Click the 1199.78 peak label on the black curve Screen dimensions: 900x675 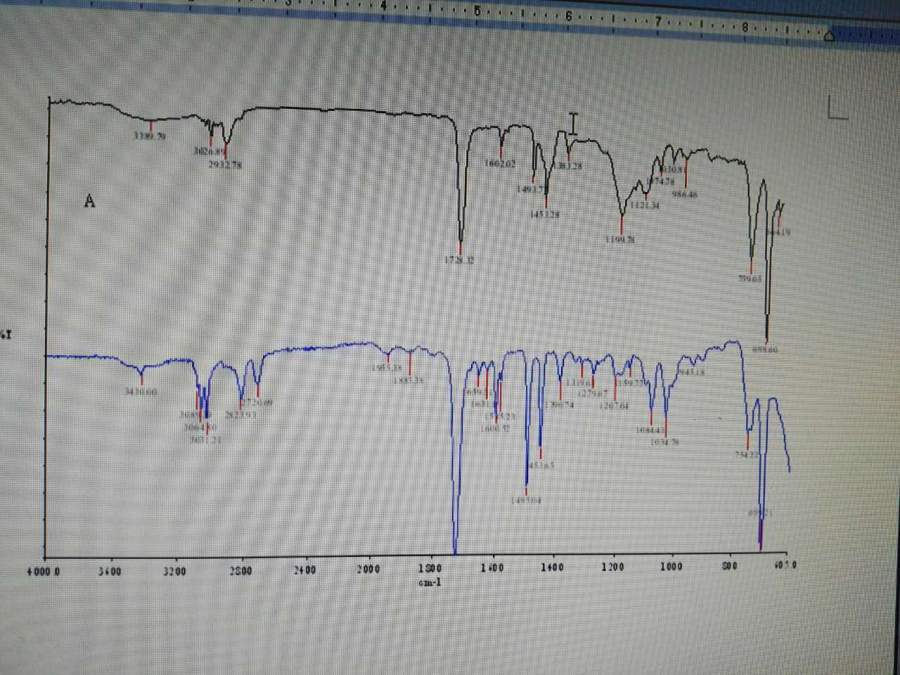tap(620, 239)
